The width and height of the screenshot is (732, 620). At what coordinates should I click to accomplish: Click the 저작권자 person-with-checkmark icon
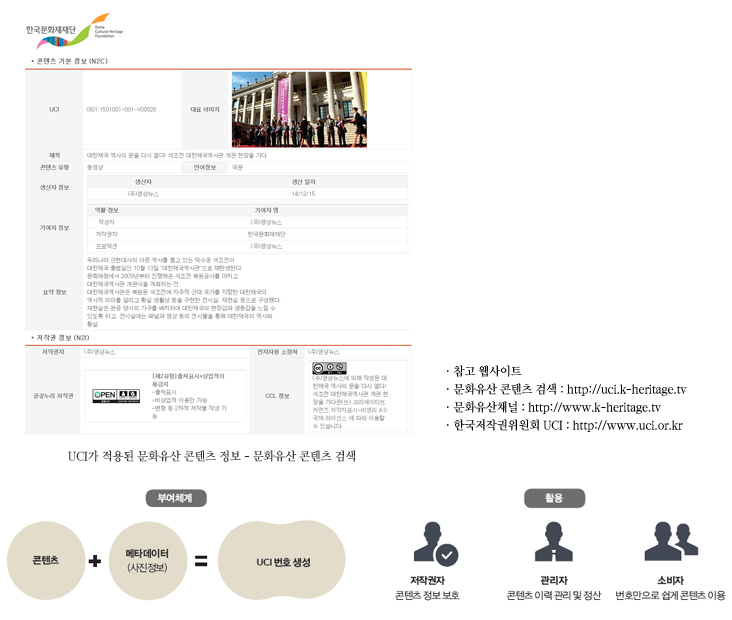point(436,544)
